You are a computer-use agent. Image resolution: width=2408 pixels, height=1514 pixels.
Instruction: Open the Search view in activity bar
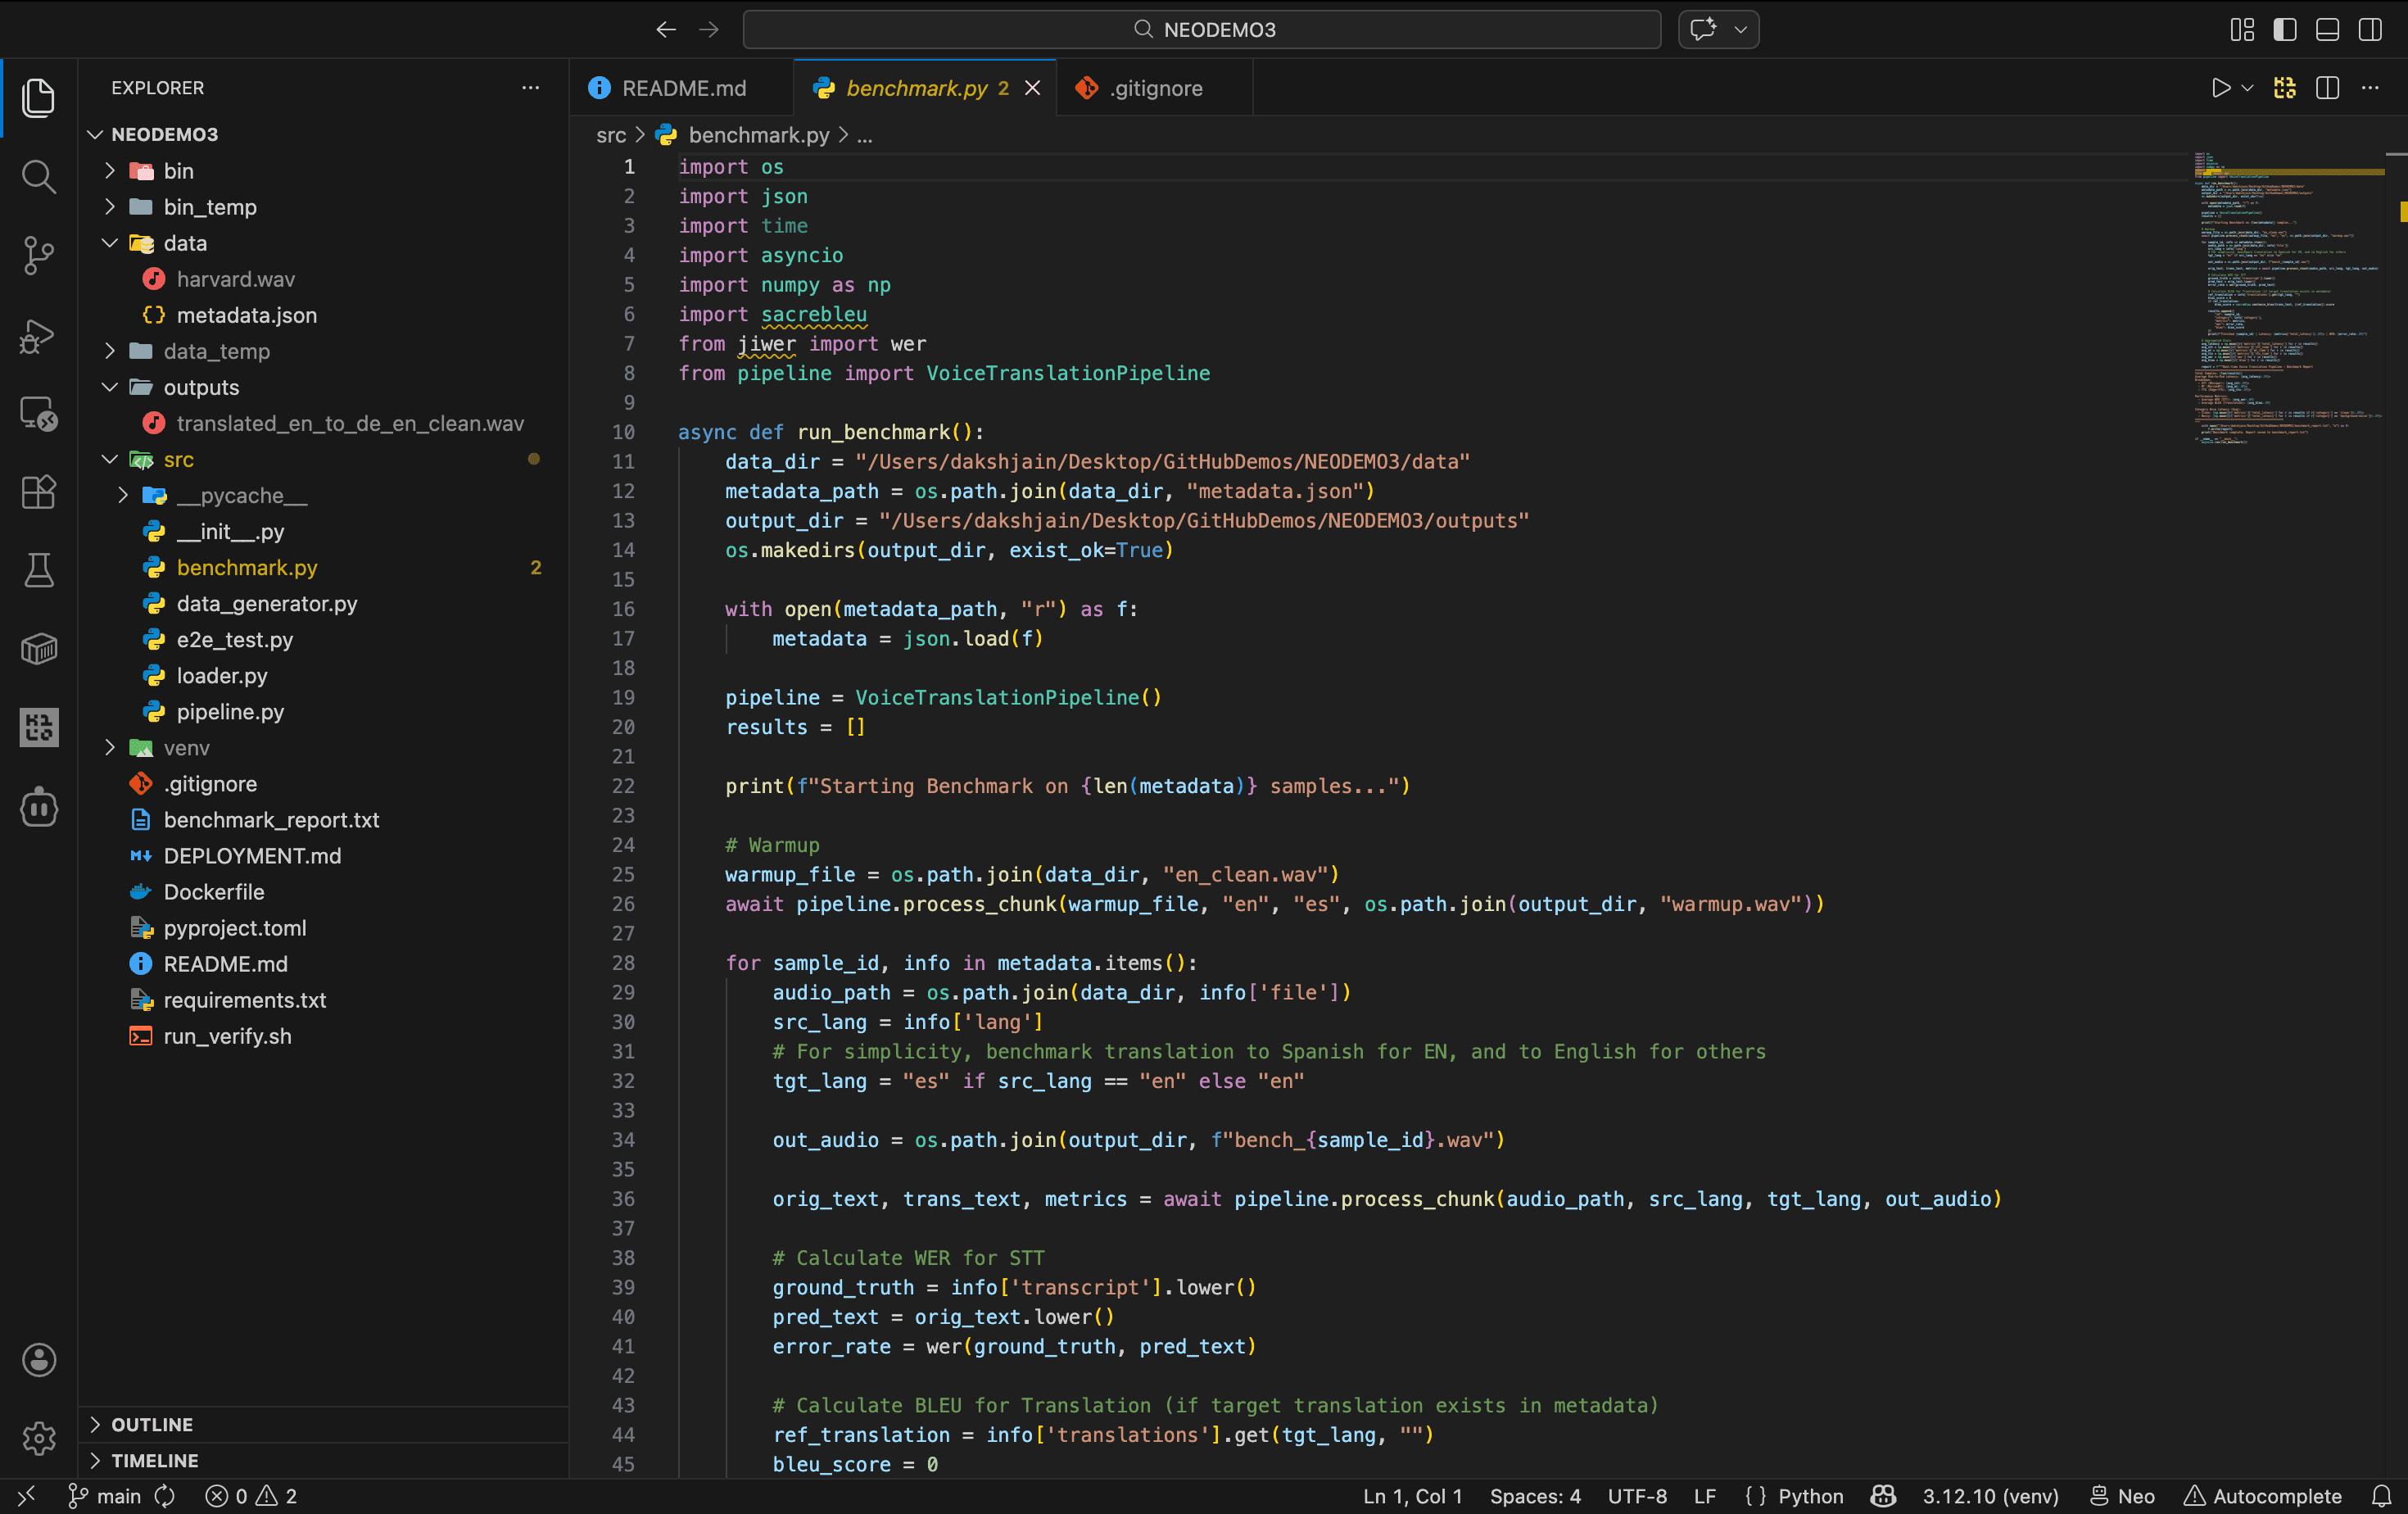pyautogui.click(x=38, y=177)
